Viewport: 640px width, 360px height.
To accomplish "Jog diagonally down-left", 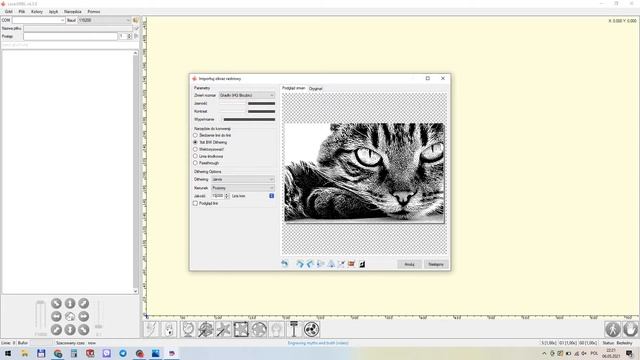I will coord(56,329).
